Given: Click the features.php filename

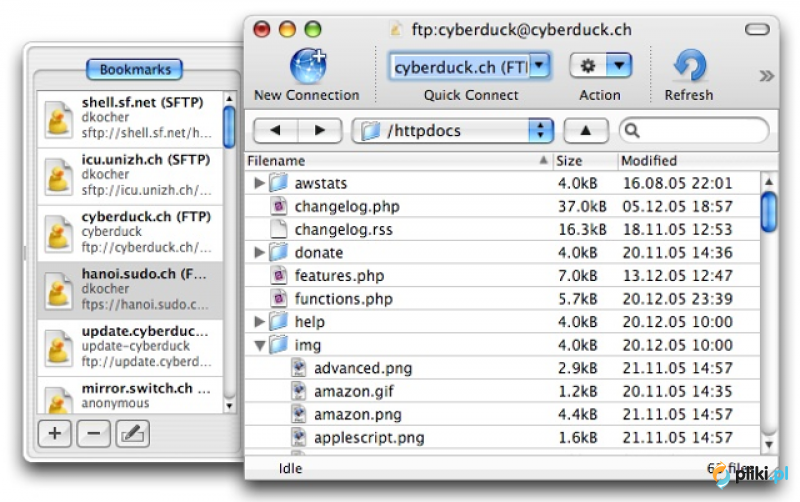Looking at the screenshot, I should [x=339, y=276].
